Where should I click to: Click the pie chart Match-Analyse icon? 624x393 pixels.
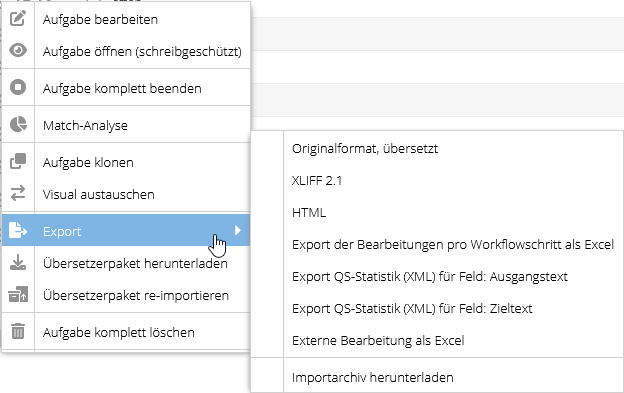[x=18, y=125]
